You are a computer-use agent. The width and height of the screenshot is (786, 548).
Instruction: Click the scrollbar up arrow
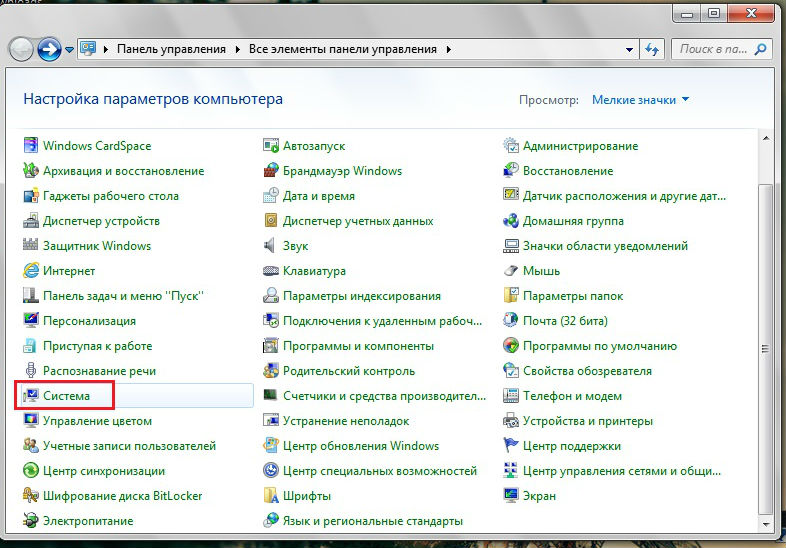click(x=766, y=137)
